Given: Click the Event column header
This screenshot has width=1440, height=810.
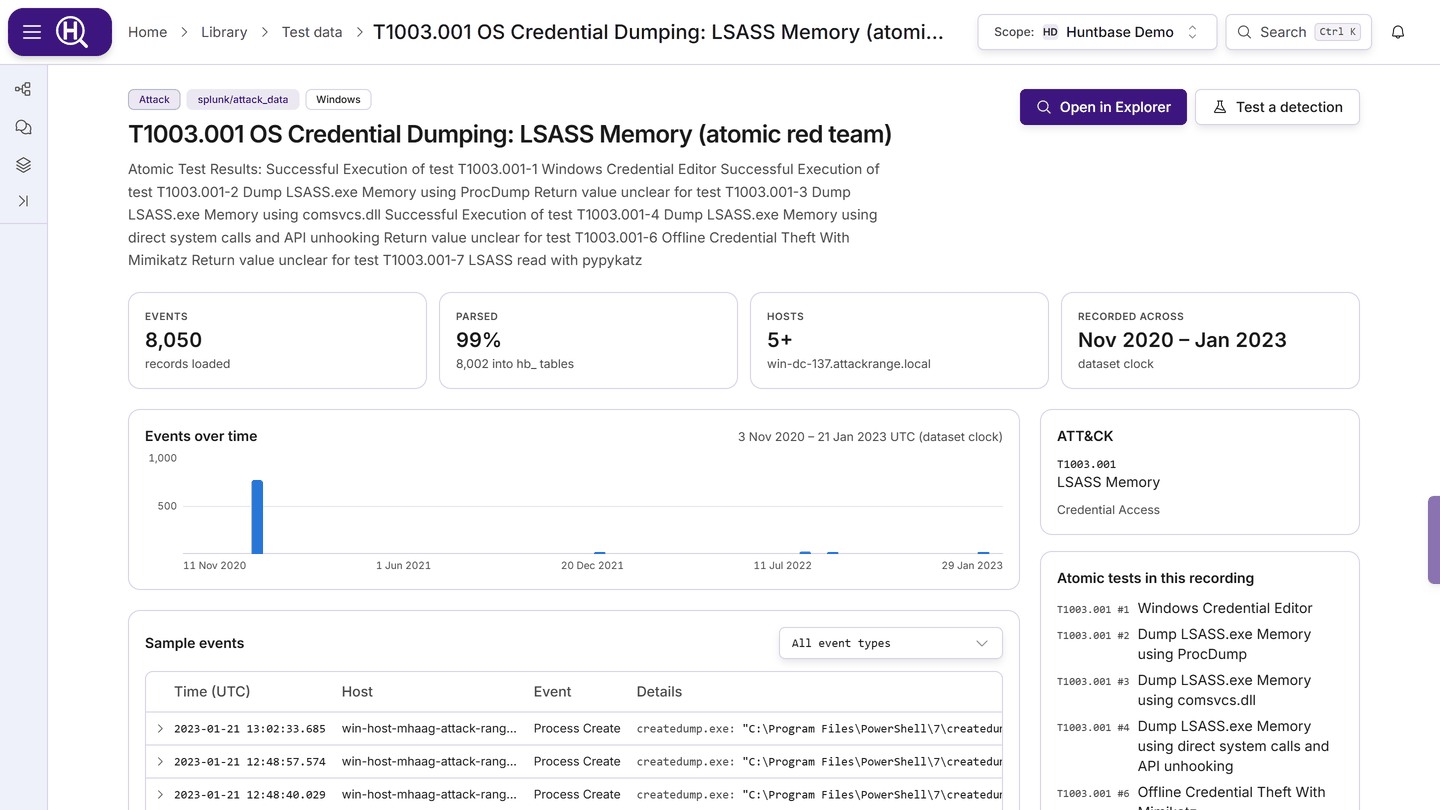Looking at the screenshot, I should pyautogui.click(x=552, y=692).
